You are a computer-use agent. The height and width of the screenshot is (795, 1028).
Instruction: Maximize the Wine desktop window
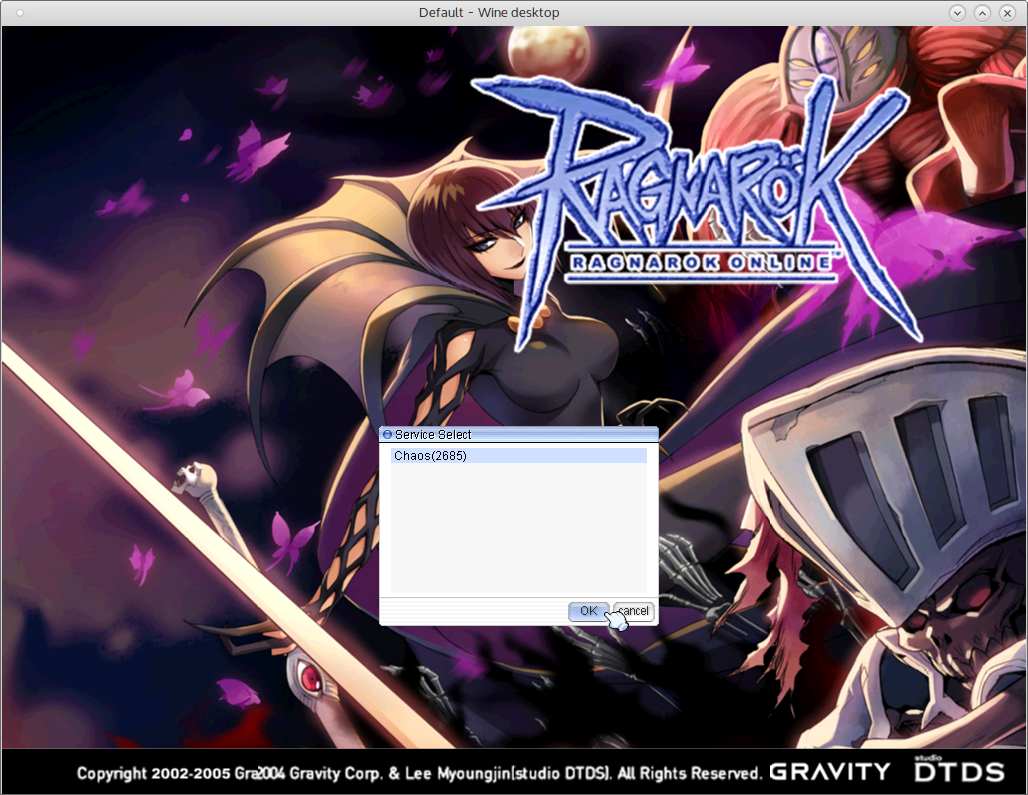(982, 12)
